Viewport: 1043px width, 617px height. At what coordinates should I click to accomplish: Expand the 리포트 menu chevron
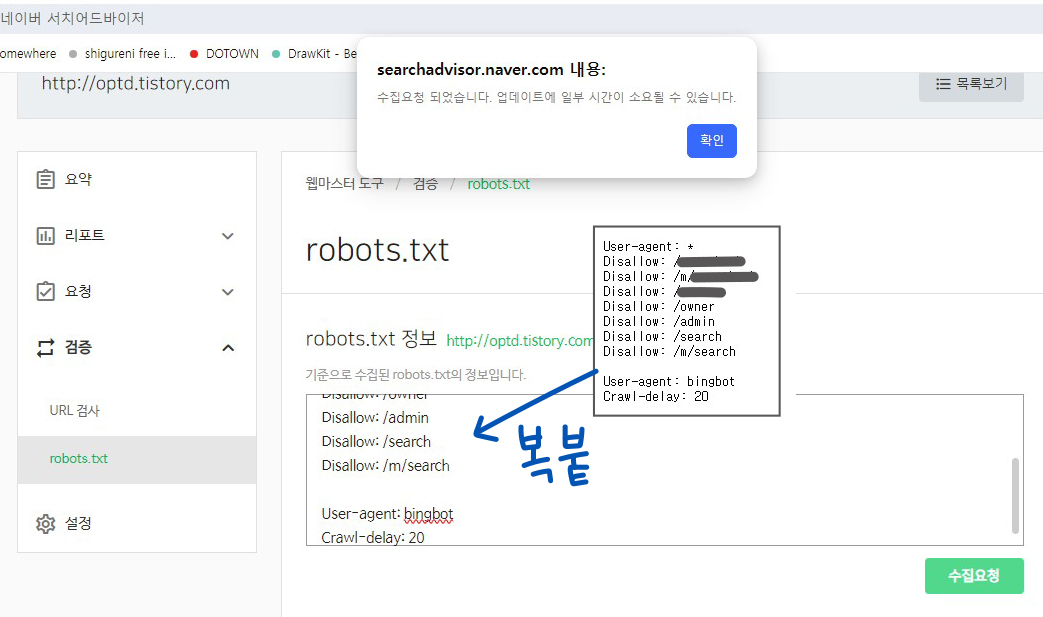227,236
